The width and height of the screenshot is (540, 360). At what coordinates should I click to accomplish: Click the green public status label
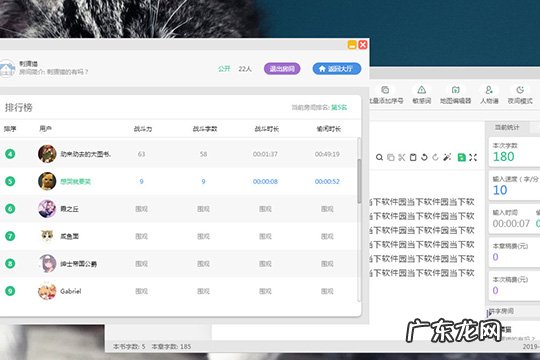pyautogui.click(x=224, y=69)
